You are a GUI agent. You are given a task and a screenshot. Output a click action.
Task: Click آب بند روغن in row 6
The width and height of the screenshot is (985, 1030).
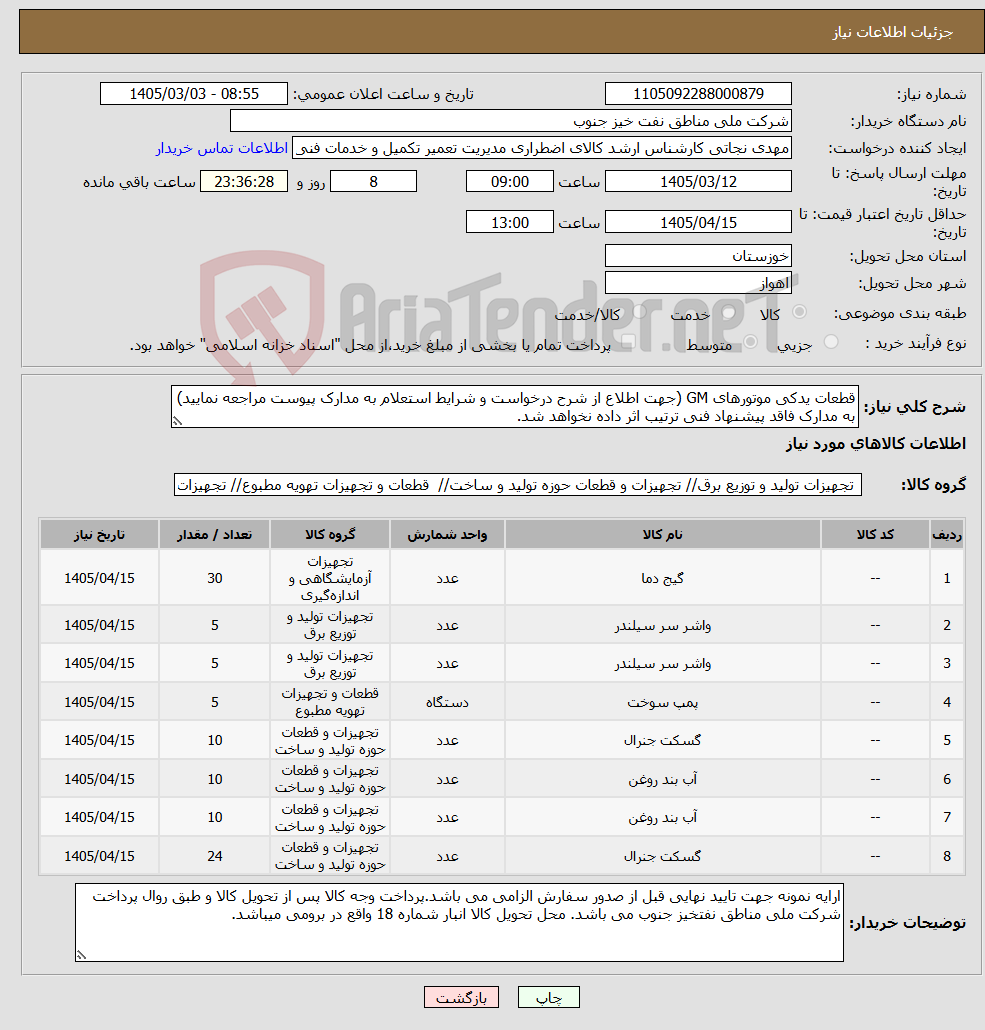point(662,779)
